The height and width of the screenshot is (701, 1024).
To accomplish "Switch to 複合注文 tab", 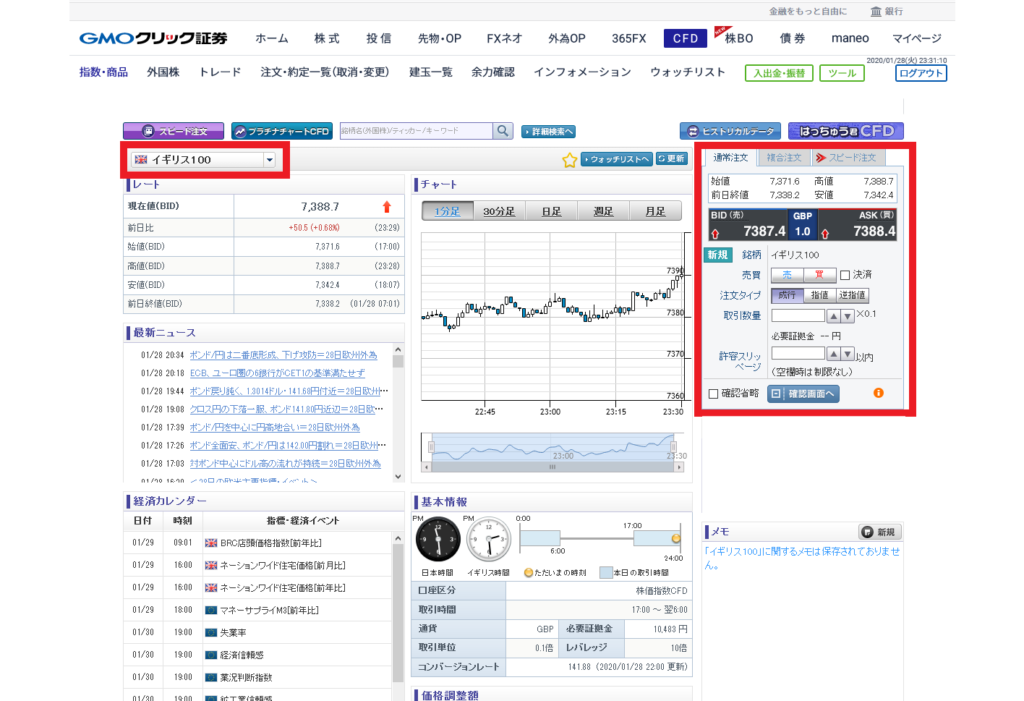I will click(784, 157).
